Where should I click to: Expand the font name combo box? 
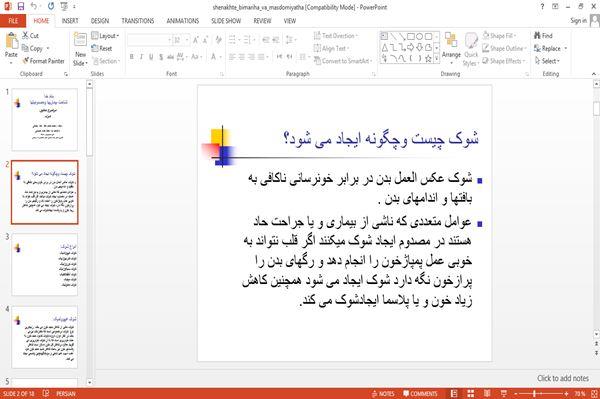pyautogui.click(x=169, y=40)
